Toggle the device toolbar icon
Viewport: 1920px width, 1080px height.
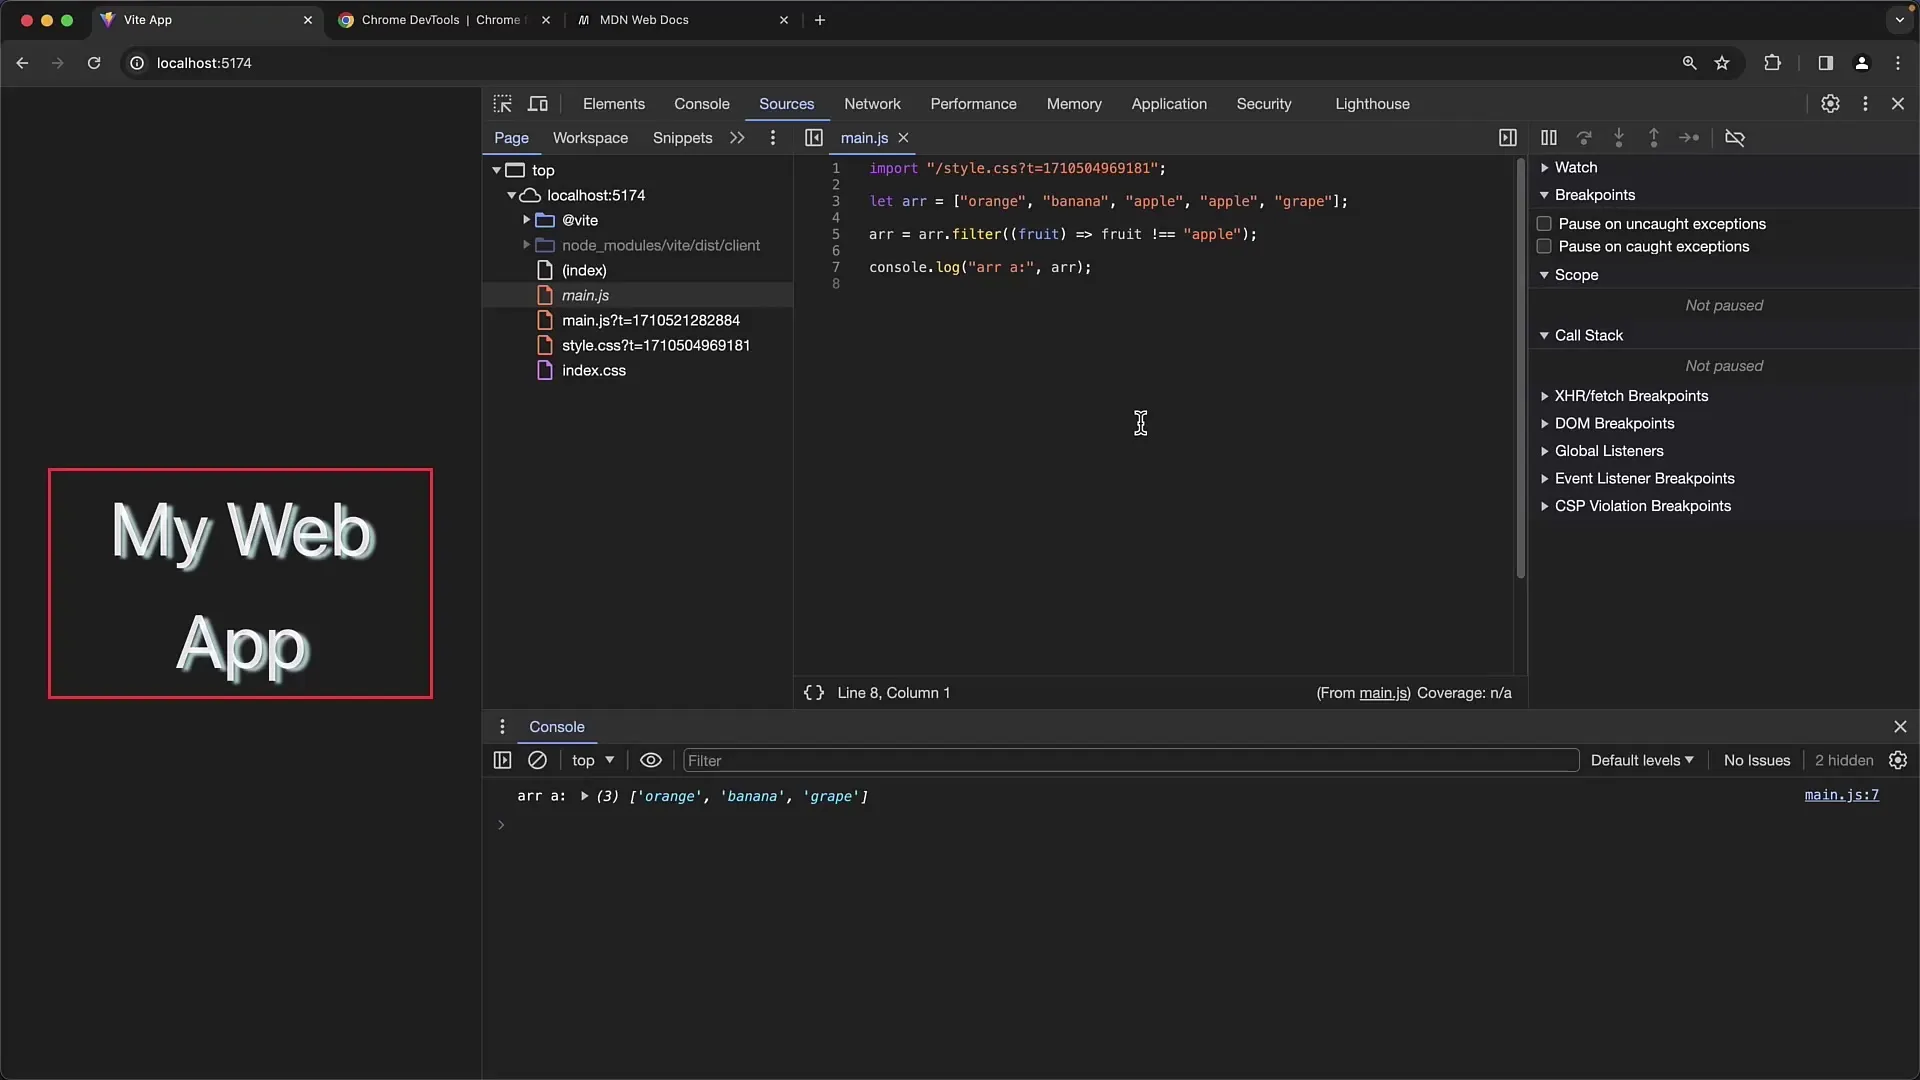coord(538,104)
